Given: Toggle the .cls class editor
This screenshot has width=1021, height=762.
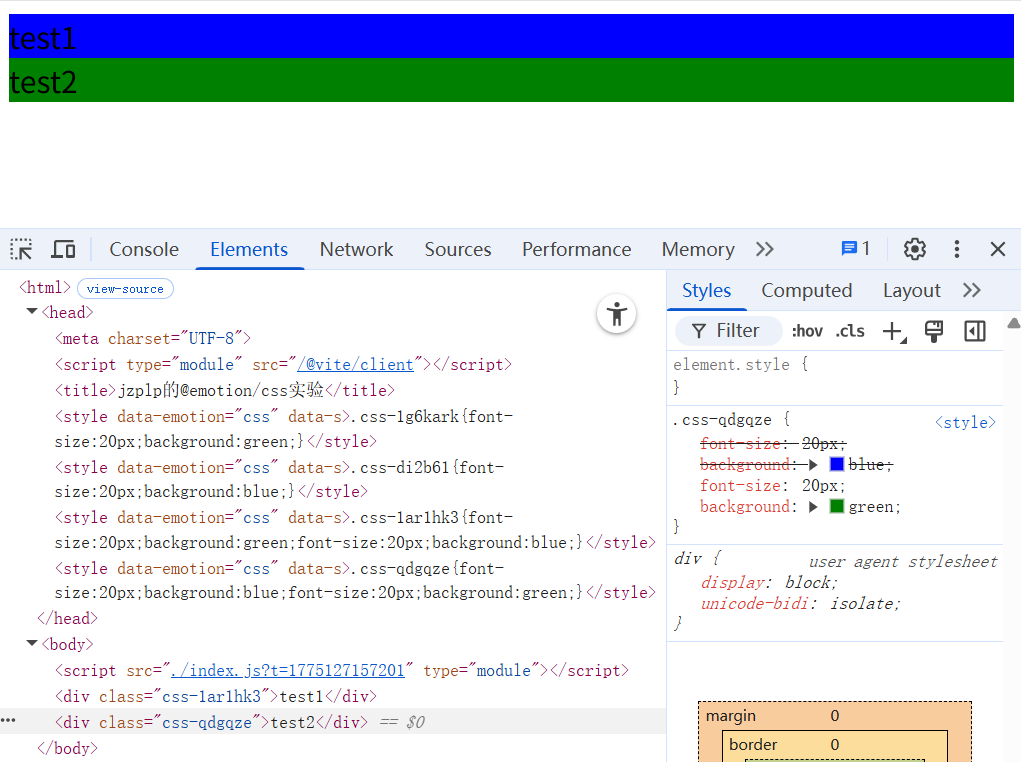Looking at the screenshot, I should 850,331.
